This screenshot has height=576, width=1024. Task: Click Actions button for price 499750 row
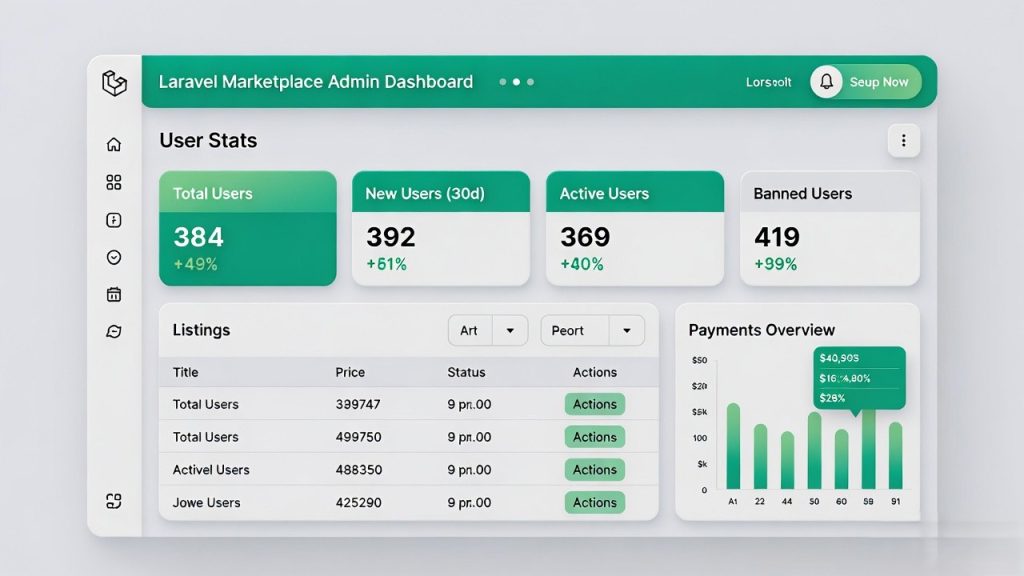click(595, 437)
